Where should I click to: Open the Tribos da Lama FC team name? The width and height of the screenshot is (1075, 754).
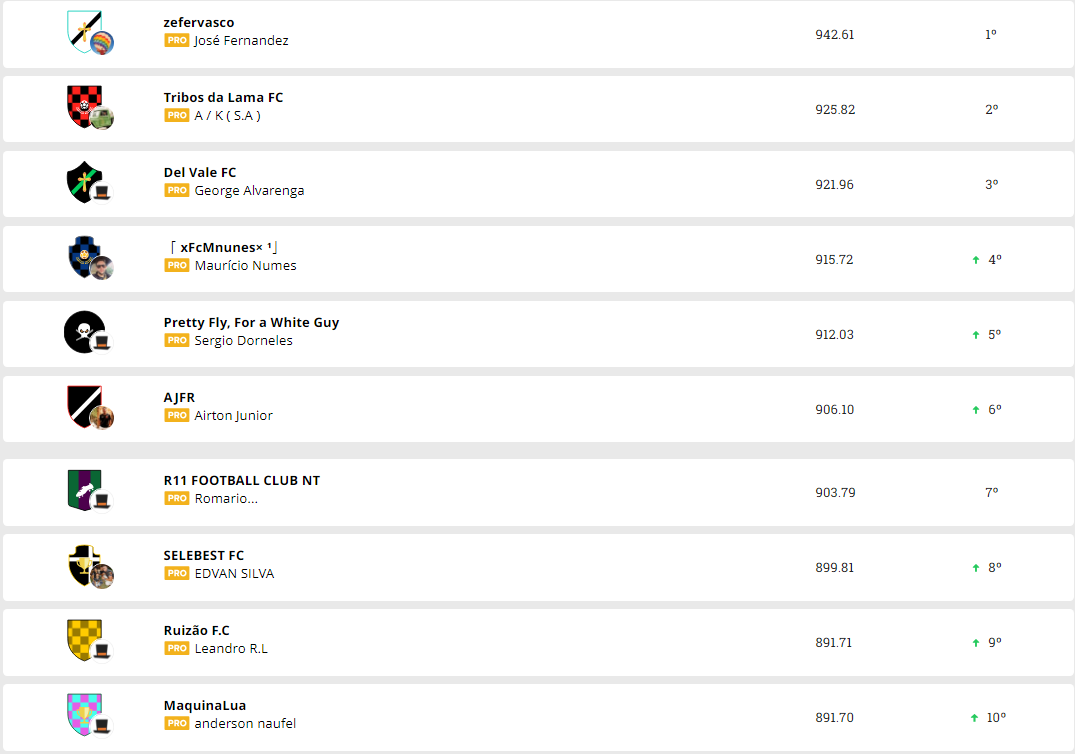(223, 98)
